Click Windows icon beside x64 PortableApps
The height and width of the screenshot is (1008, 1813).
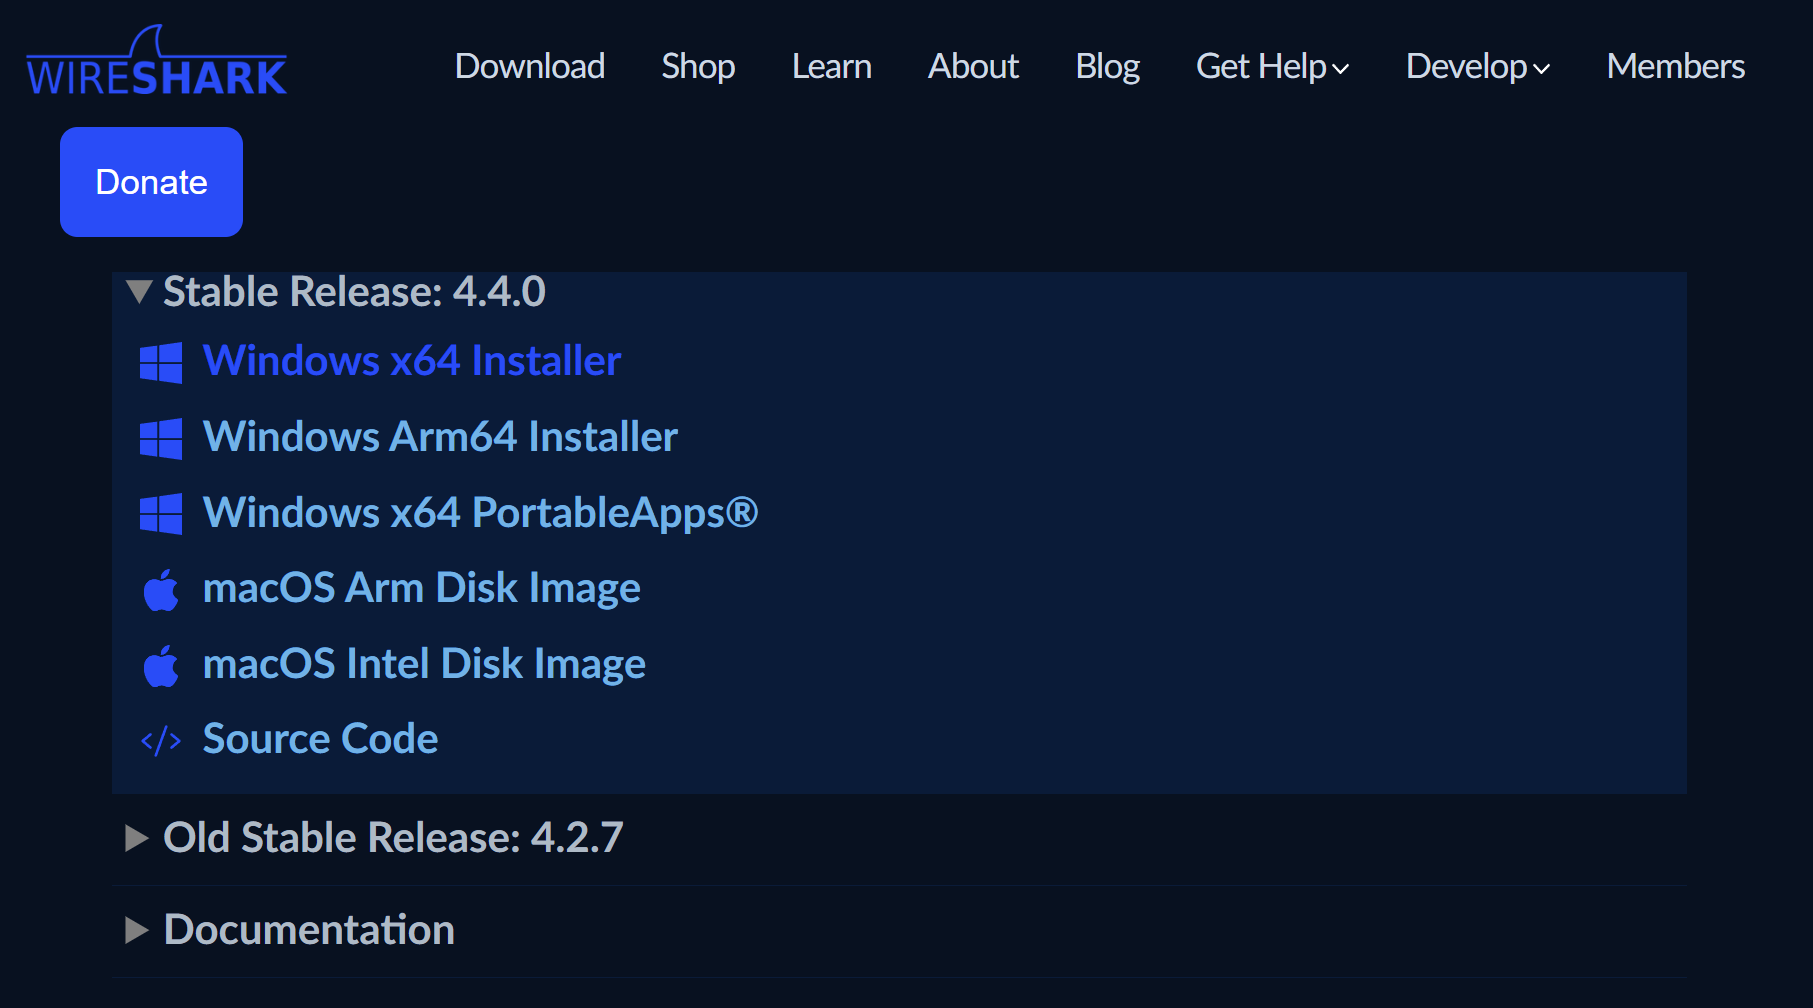[x=161, y=514]
